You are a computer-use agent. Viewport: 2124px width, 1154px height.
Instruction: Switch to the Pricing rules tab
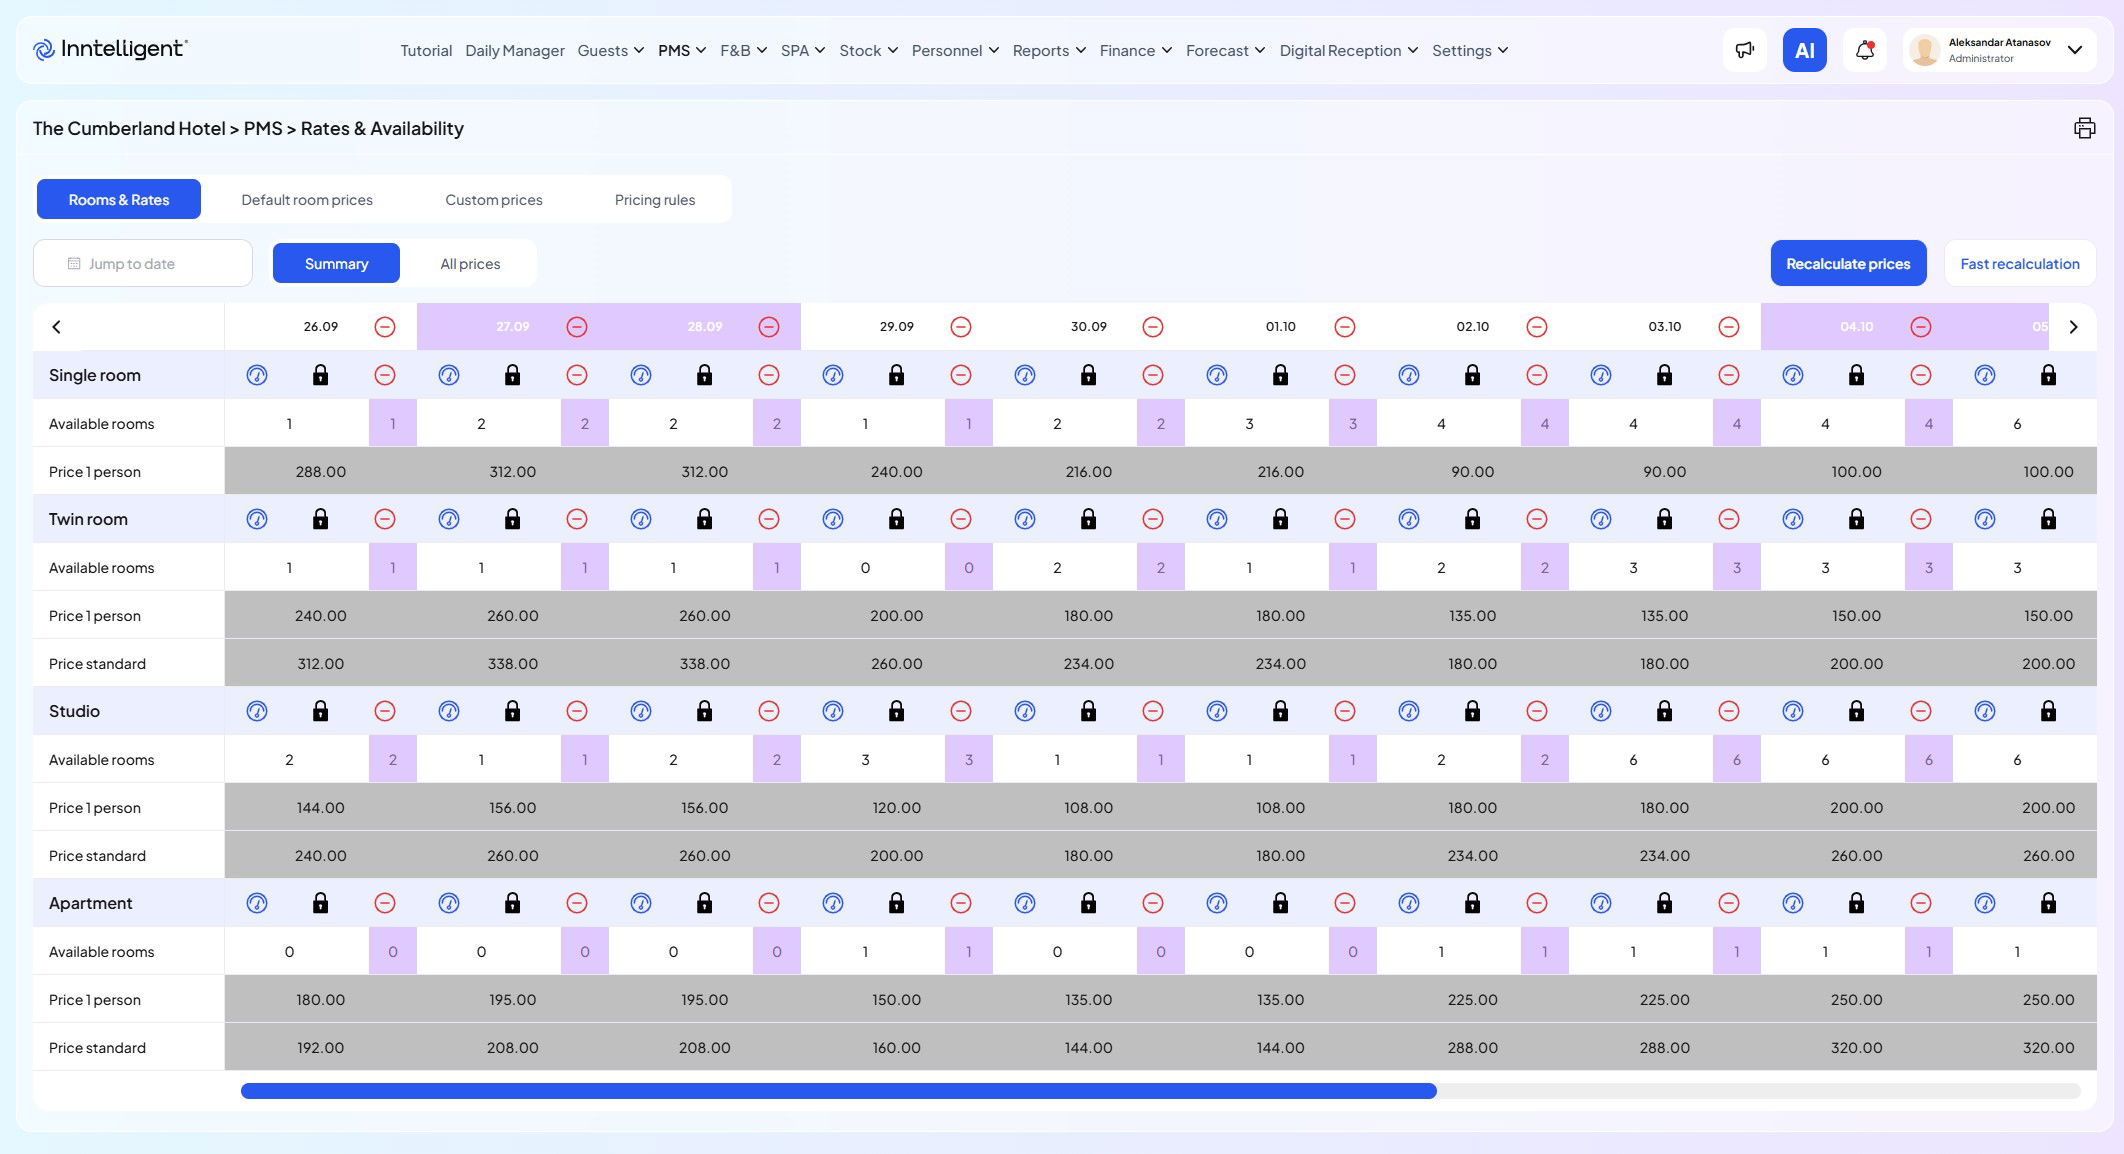pyautogui.click(x=654, y=200)
